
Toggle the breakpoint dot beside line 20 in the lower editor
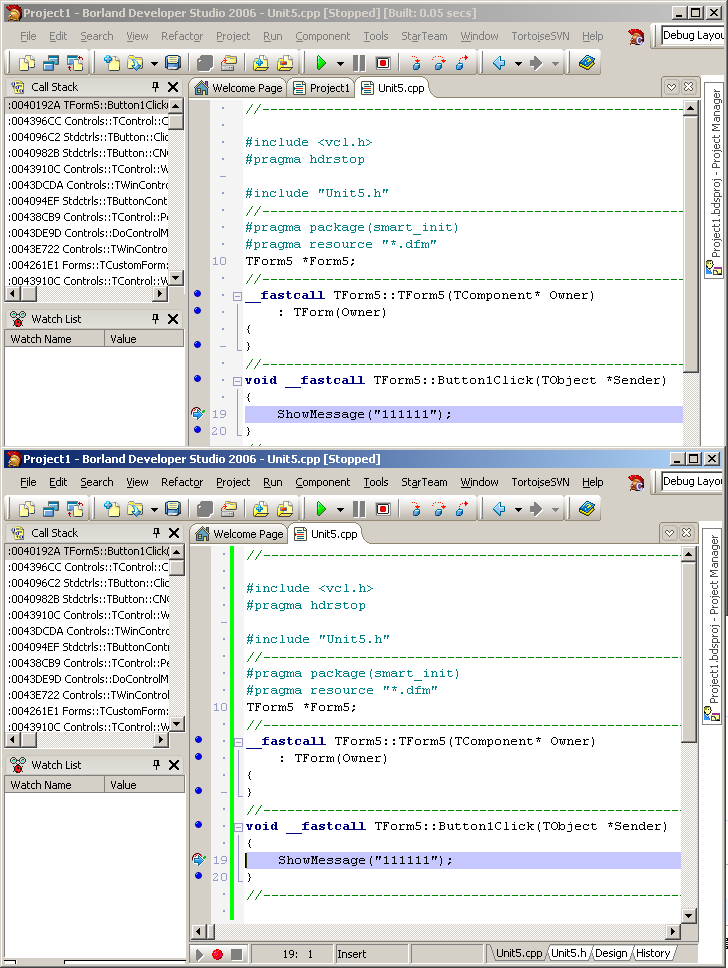pos(198,876)
